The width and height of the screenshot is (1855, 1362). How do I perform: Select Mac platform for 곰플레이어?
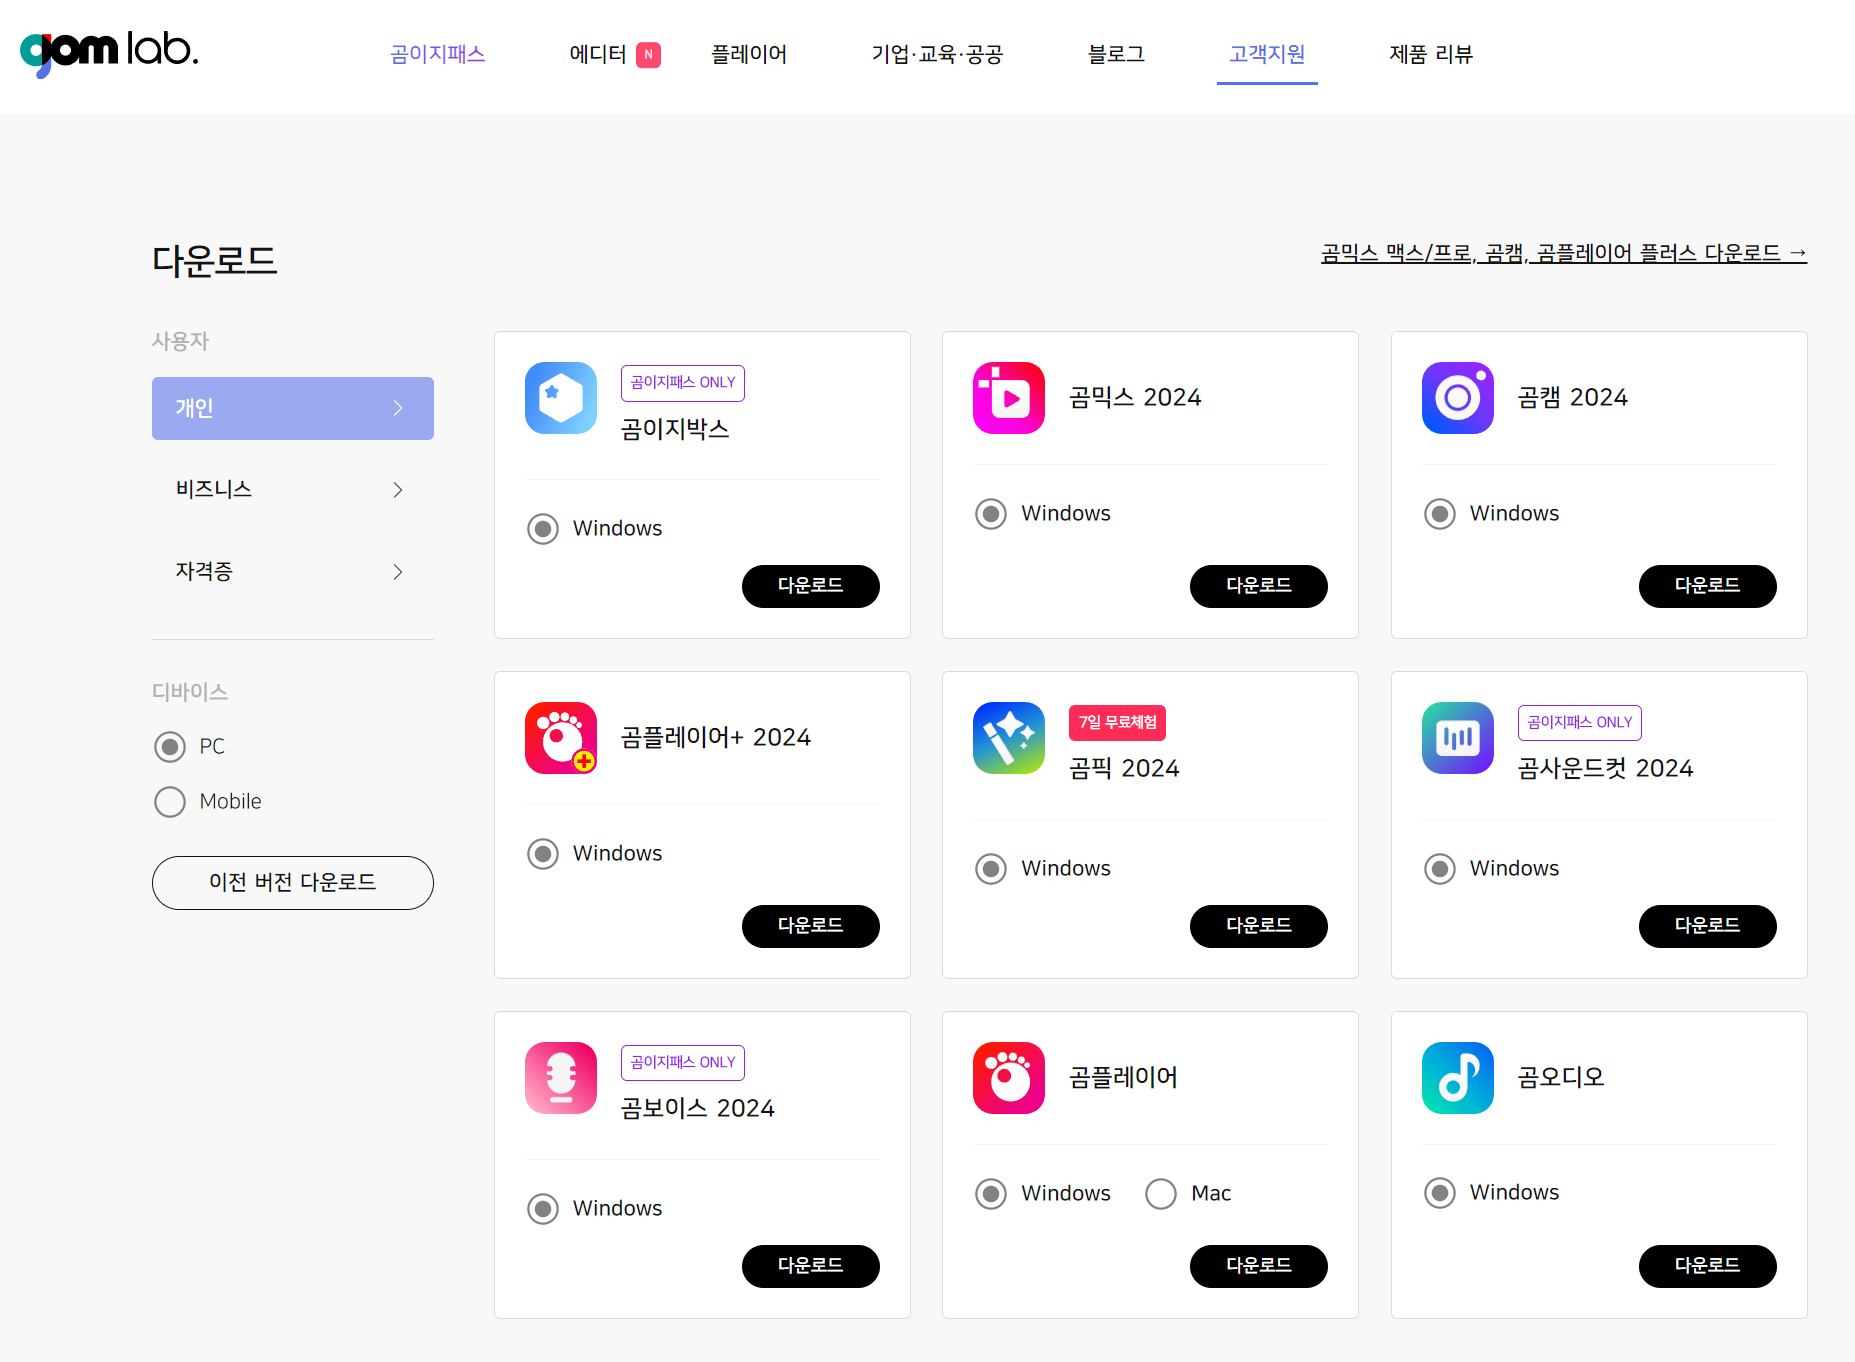click(x=1160, y=1193)
